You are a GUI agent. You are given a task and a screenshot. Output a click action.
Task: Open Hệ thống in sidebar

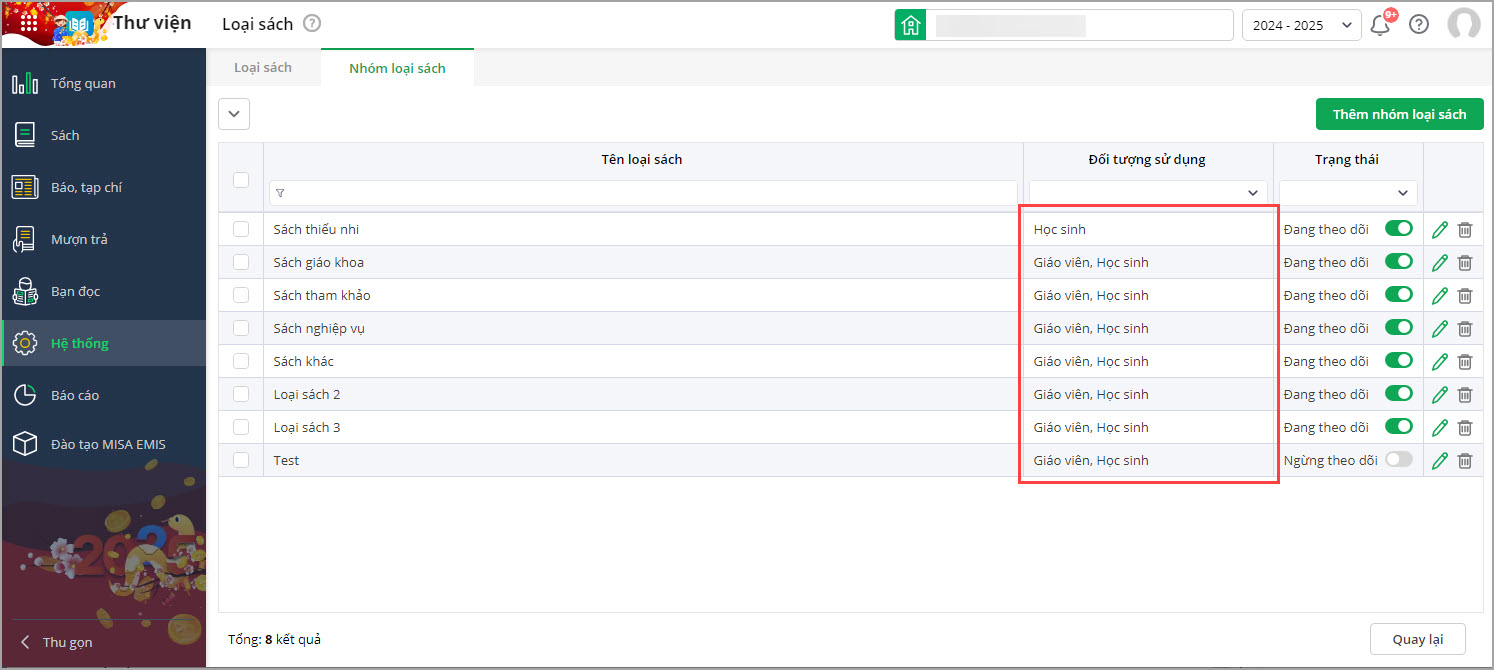click(103, 343)
